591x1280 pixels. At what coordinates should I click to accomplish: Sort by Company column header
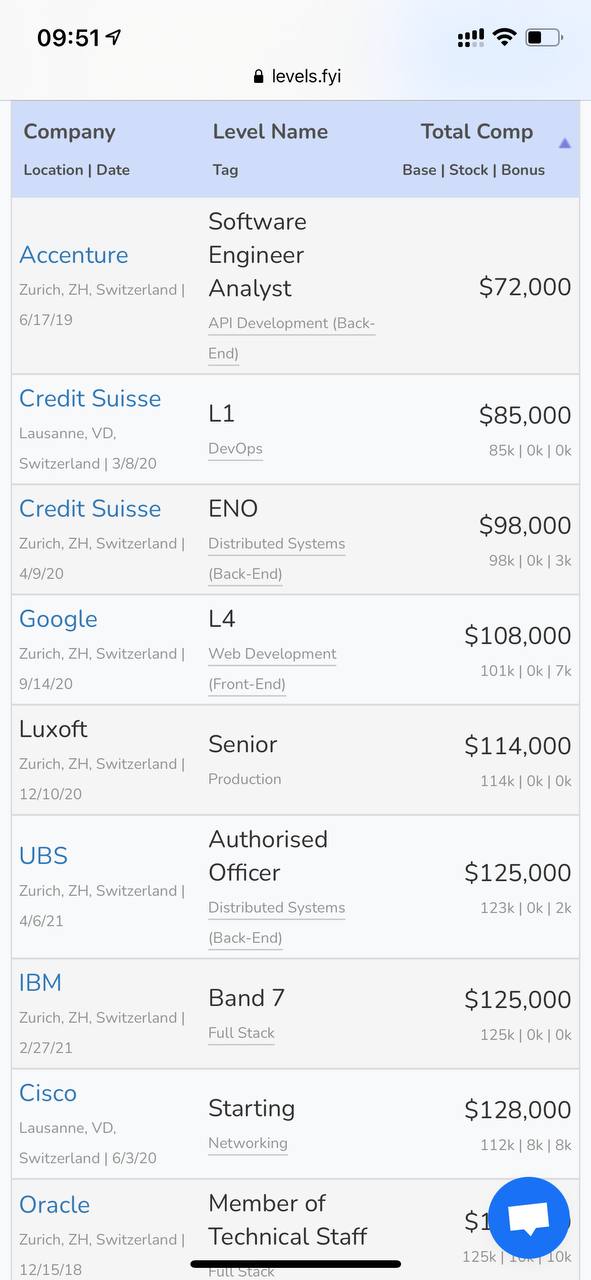[69, 132]
